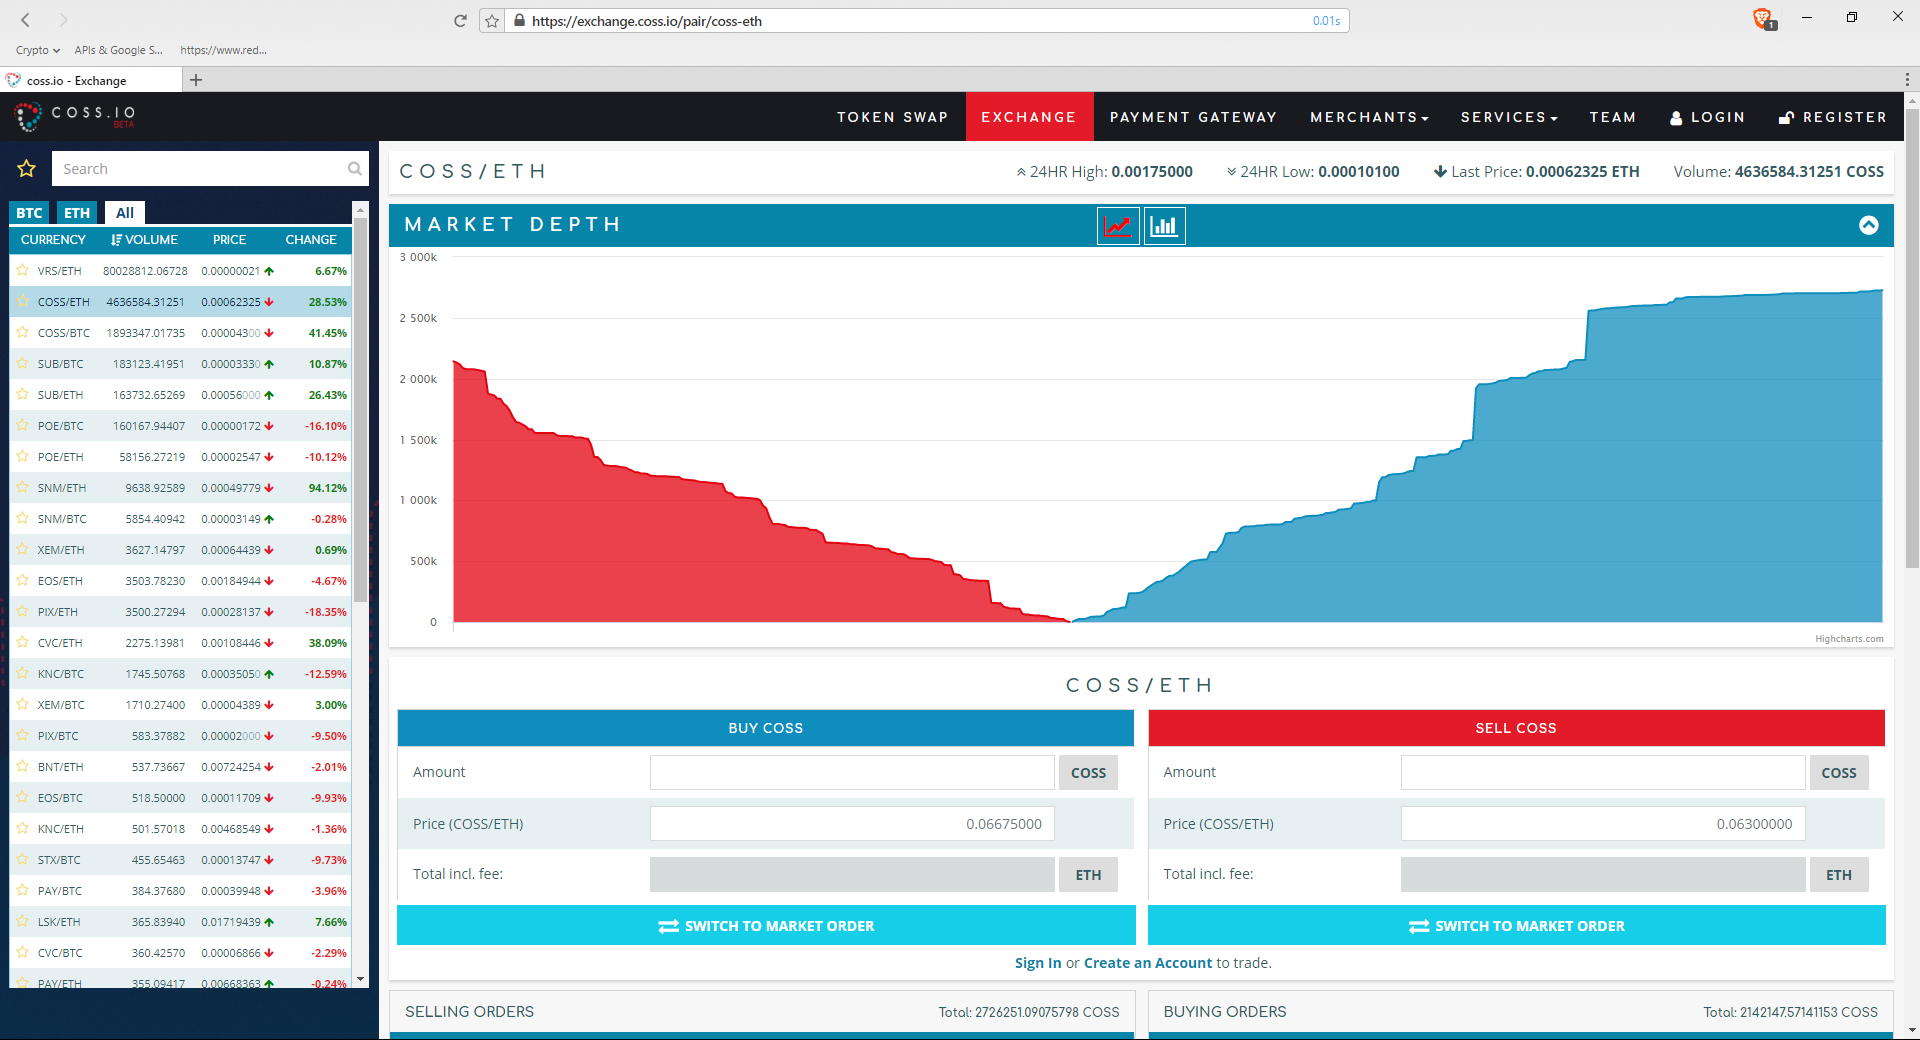Star the KNC/BTC pair
Viewport: 1920px width, 1040px height.
point(22,673)
